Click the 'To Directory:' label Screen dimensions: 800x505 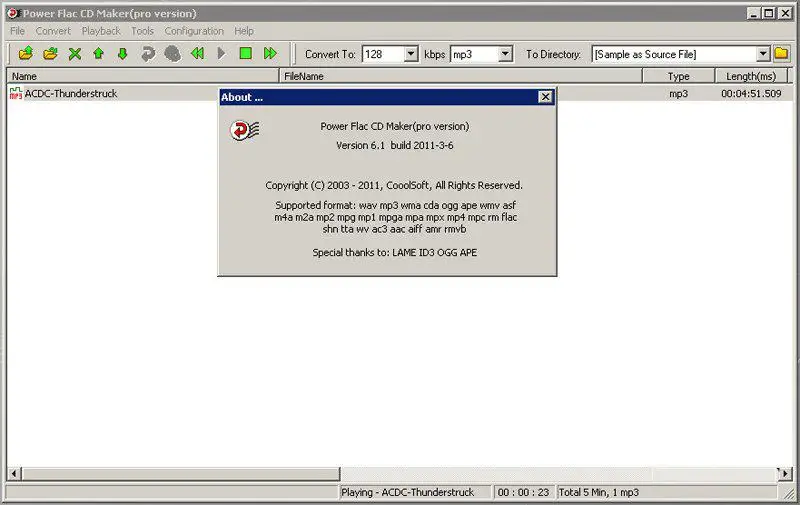554,54
